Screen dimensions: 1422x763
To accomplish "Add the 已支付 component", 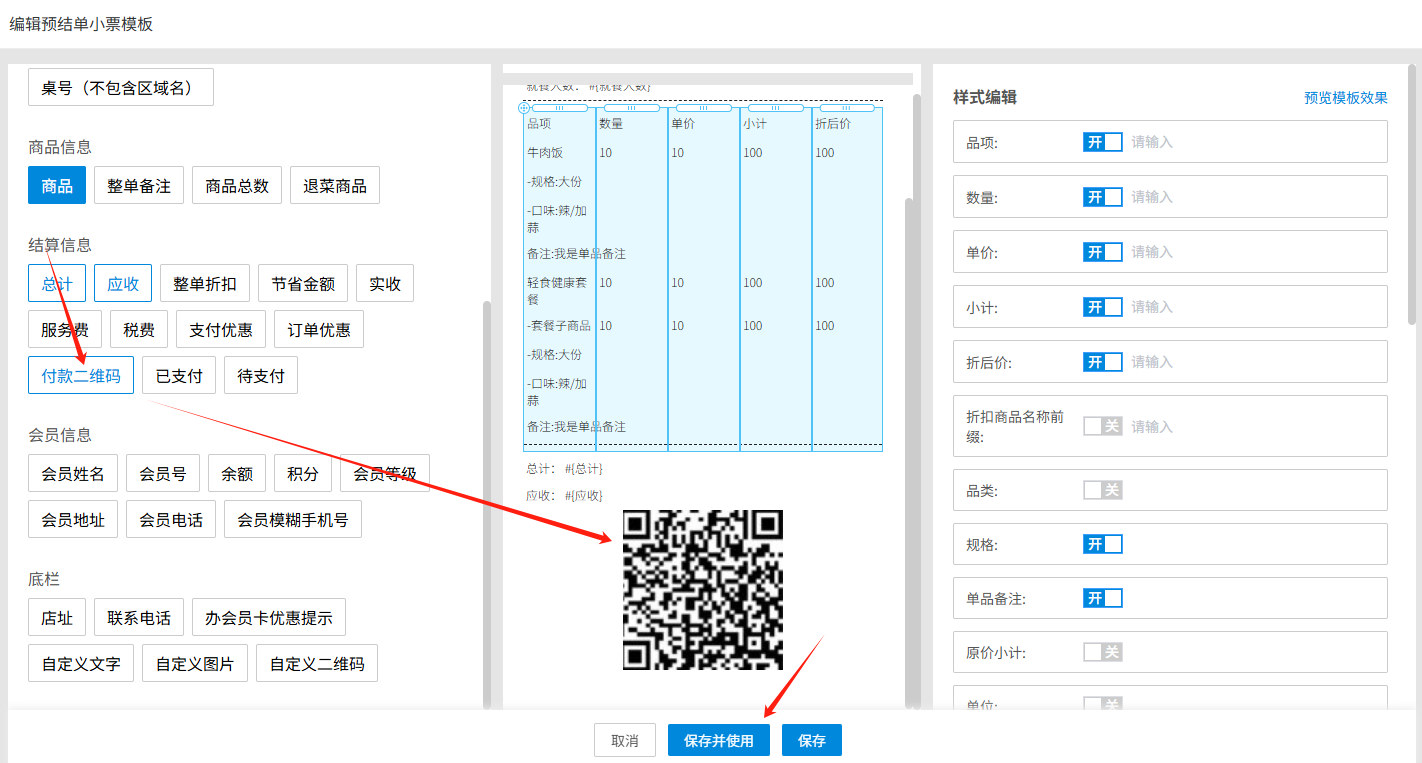I will pos(179,376).
